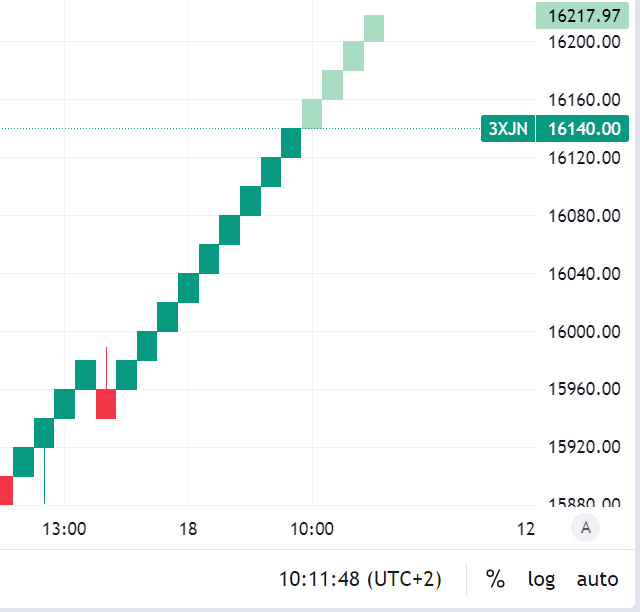640x612 pixels.
Task: Select the red brick with the upper wick
Action: [x=106, y=404]
